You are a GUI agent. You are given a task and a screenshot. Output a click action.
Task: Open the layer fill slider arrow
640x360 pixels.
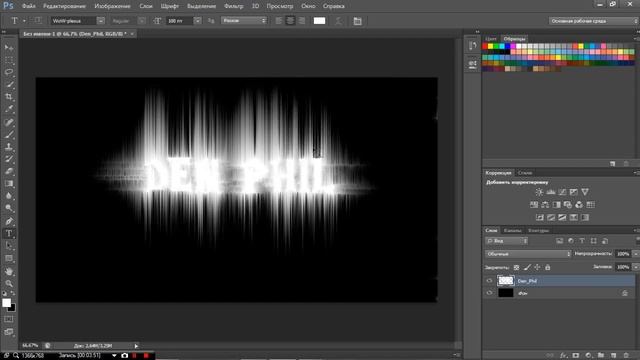click(x=636, y=267)
